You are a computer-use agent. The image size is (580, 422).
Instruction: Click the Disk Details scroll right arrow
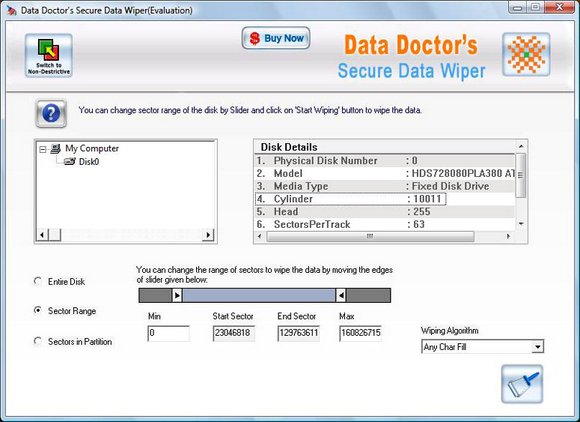click(x=509, y=236)
